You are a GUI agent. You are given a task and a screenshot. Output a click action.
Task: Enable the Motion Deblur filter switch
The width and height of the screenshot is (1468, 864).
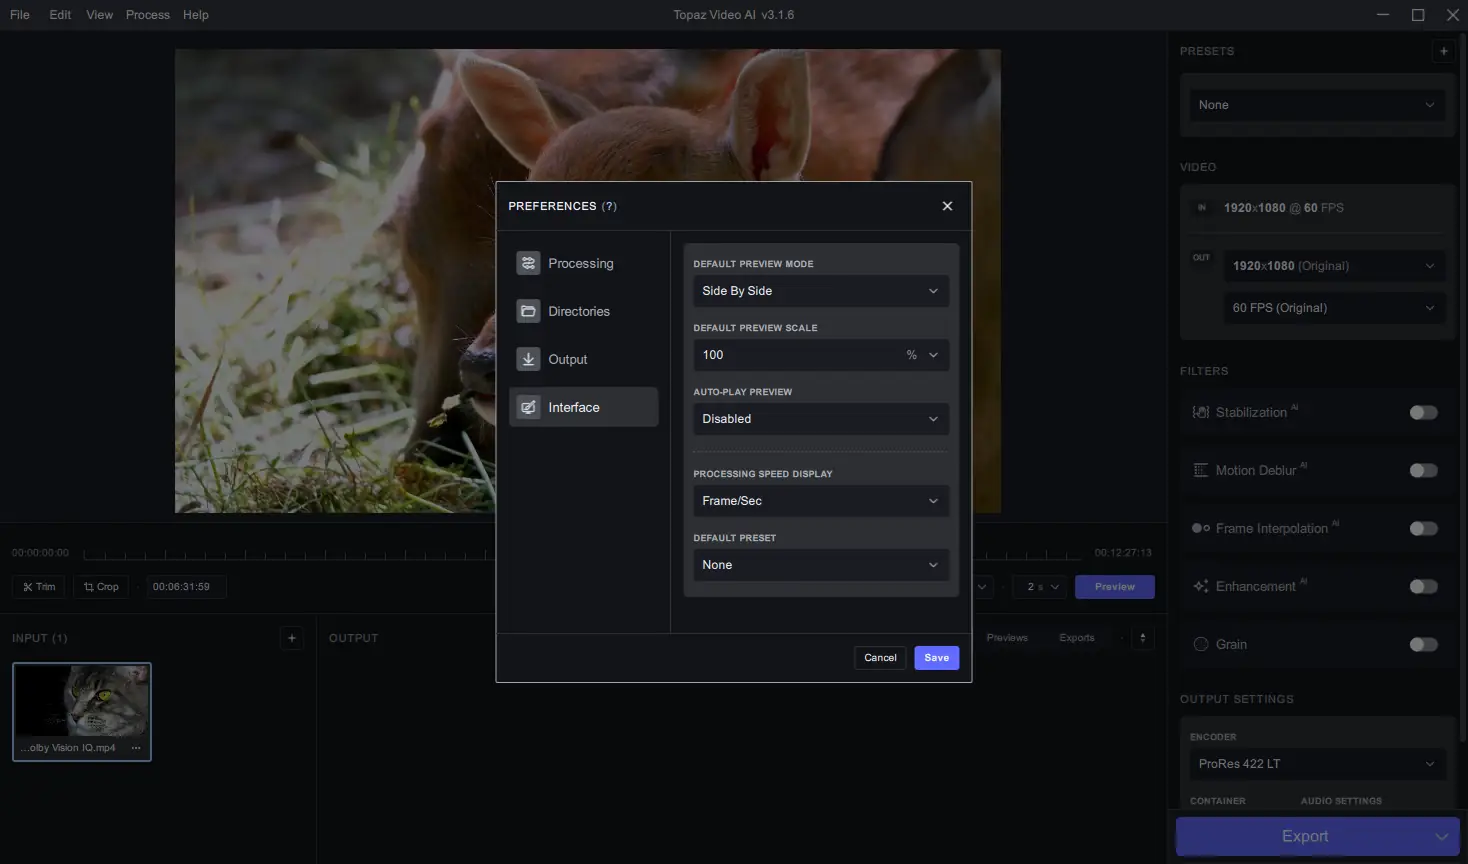point(1423,471)
